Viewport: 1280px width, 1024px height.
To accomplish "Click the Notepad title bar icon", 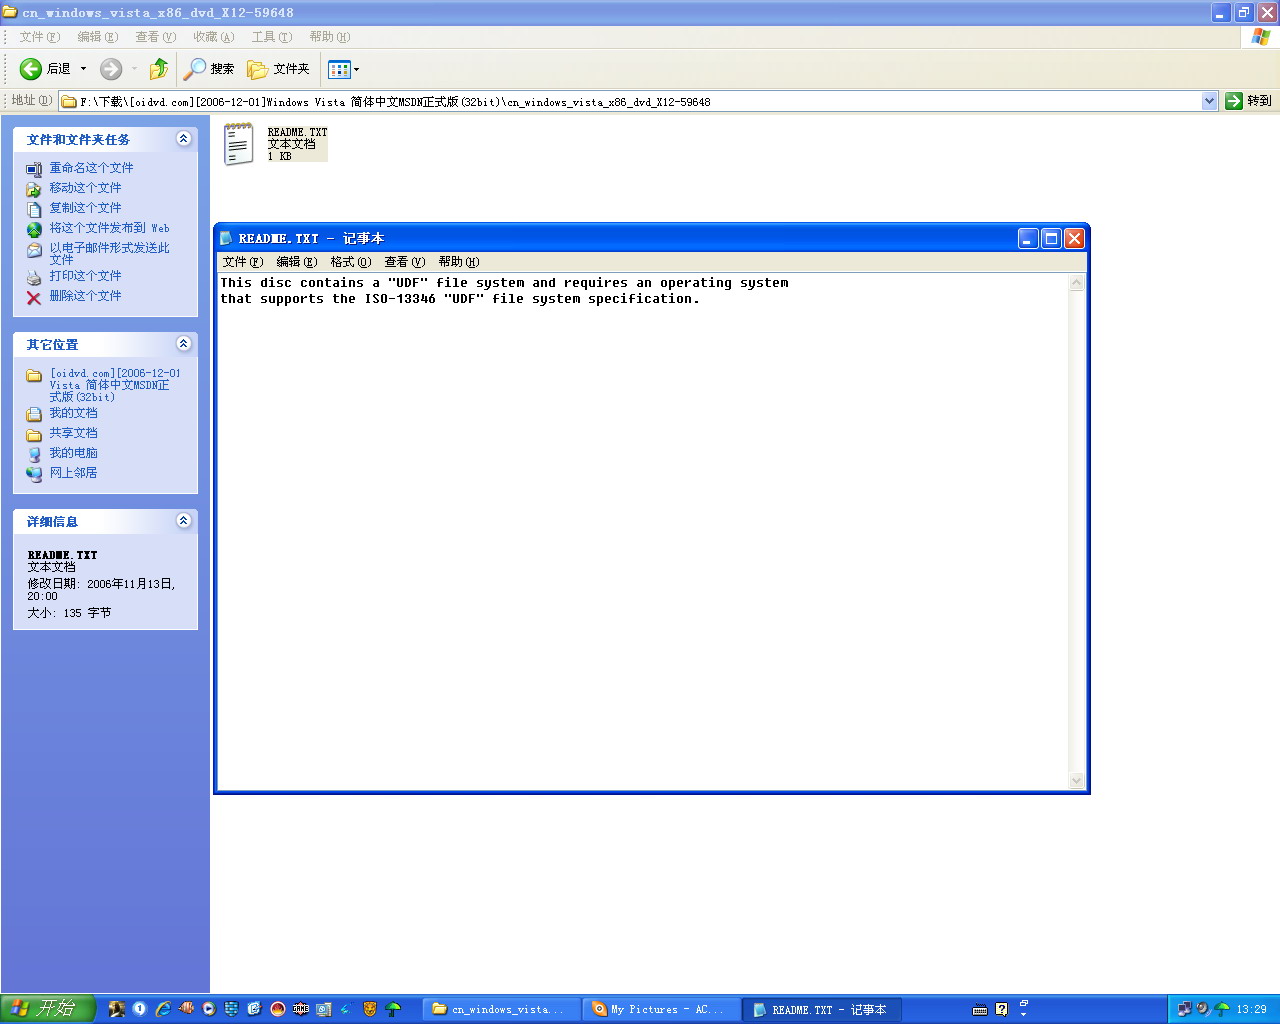I will point(227,238).
